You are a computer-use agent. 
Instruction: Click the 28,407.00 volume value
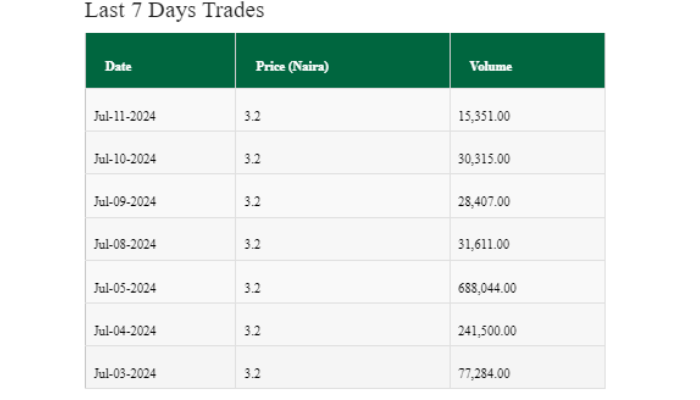pos(484,202)
